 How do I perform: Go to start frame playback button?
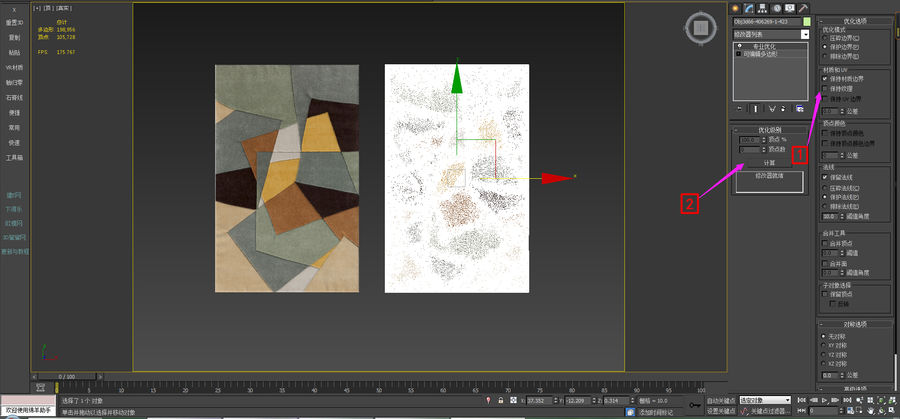[x=801, y=399]
